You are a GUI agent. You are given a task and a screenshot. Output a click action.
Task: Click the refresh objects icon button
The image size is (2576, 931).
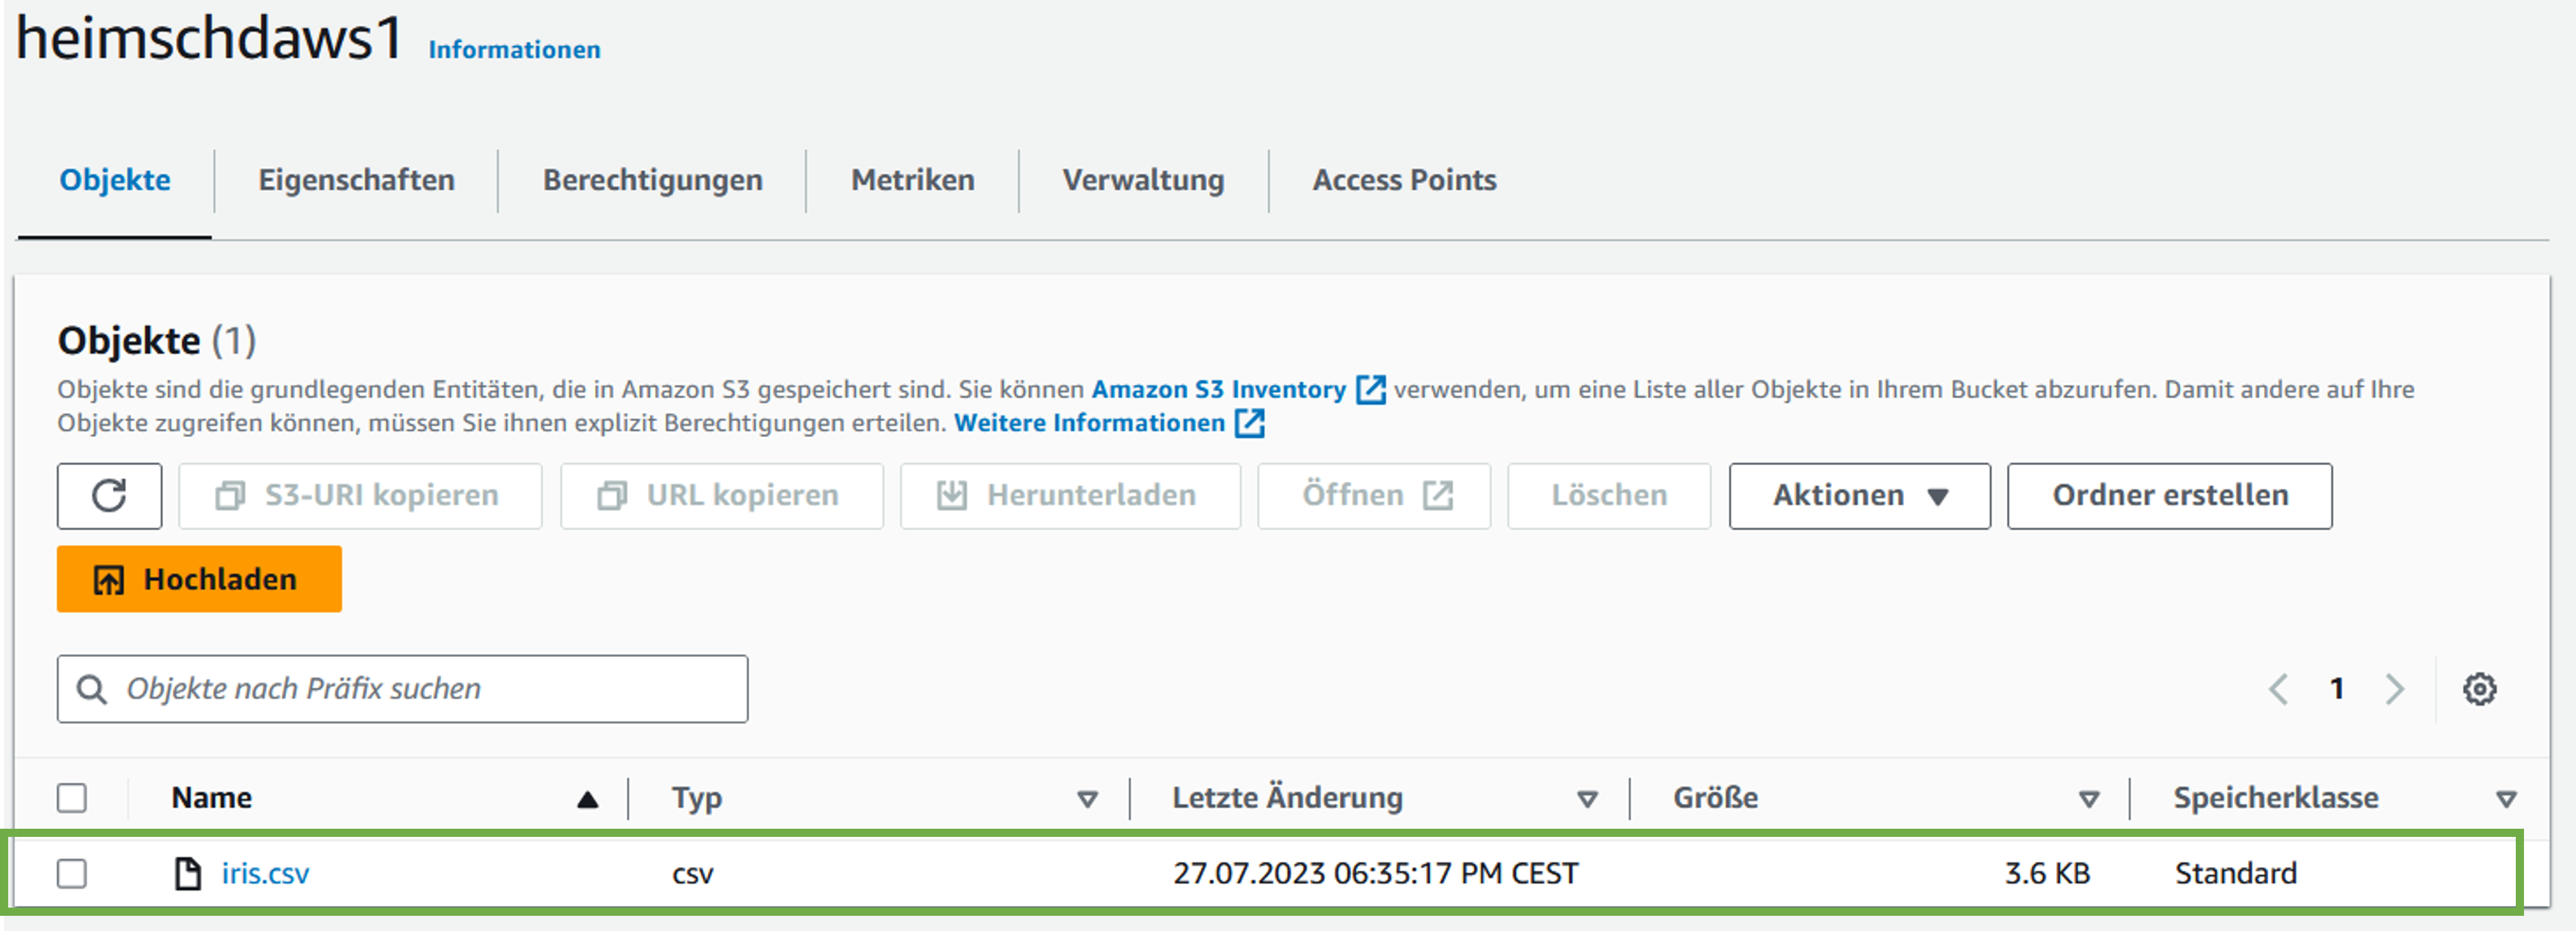coord(109,495)
